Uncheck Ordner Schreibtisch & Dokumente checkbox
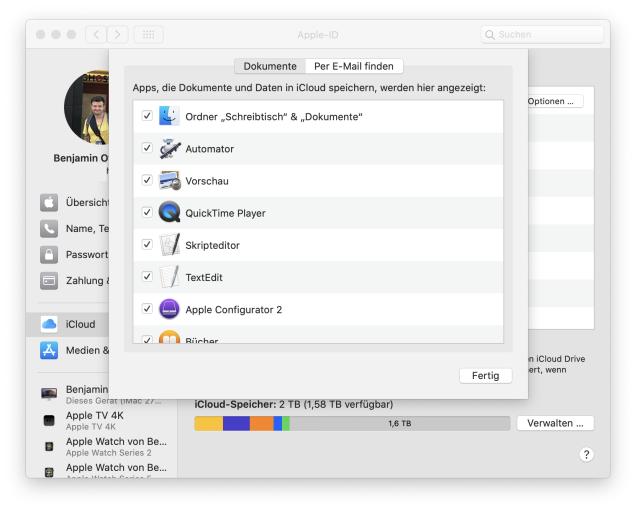 click(147, 116)
